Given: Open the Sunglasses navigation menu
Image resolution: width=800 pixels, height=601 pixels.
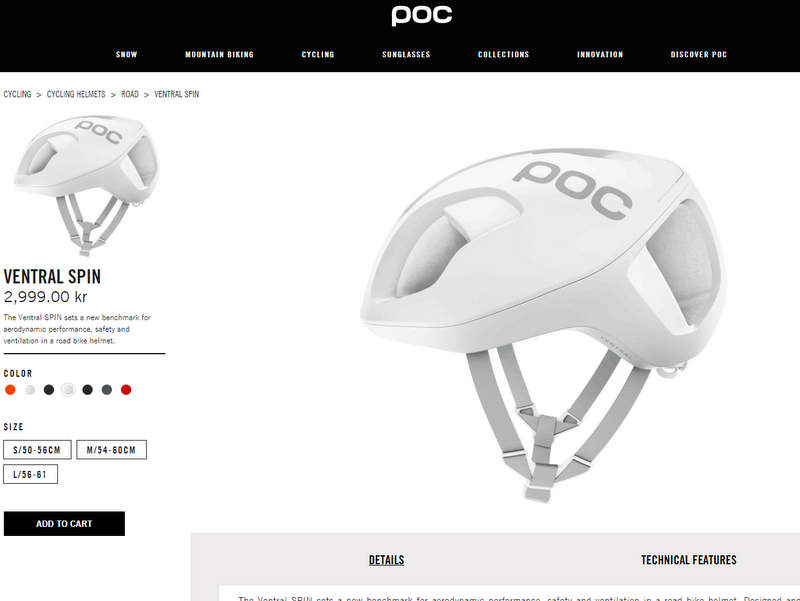Looking at the screenshot, I should point(406,55).
